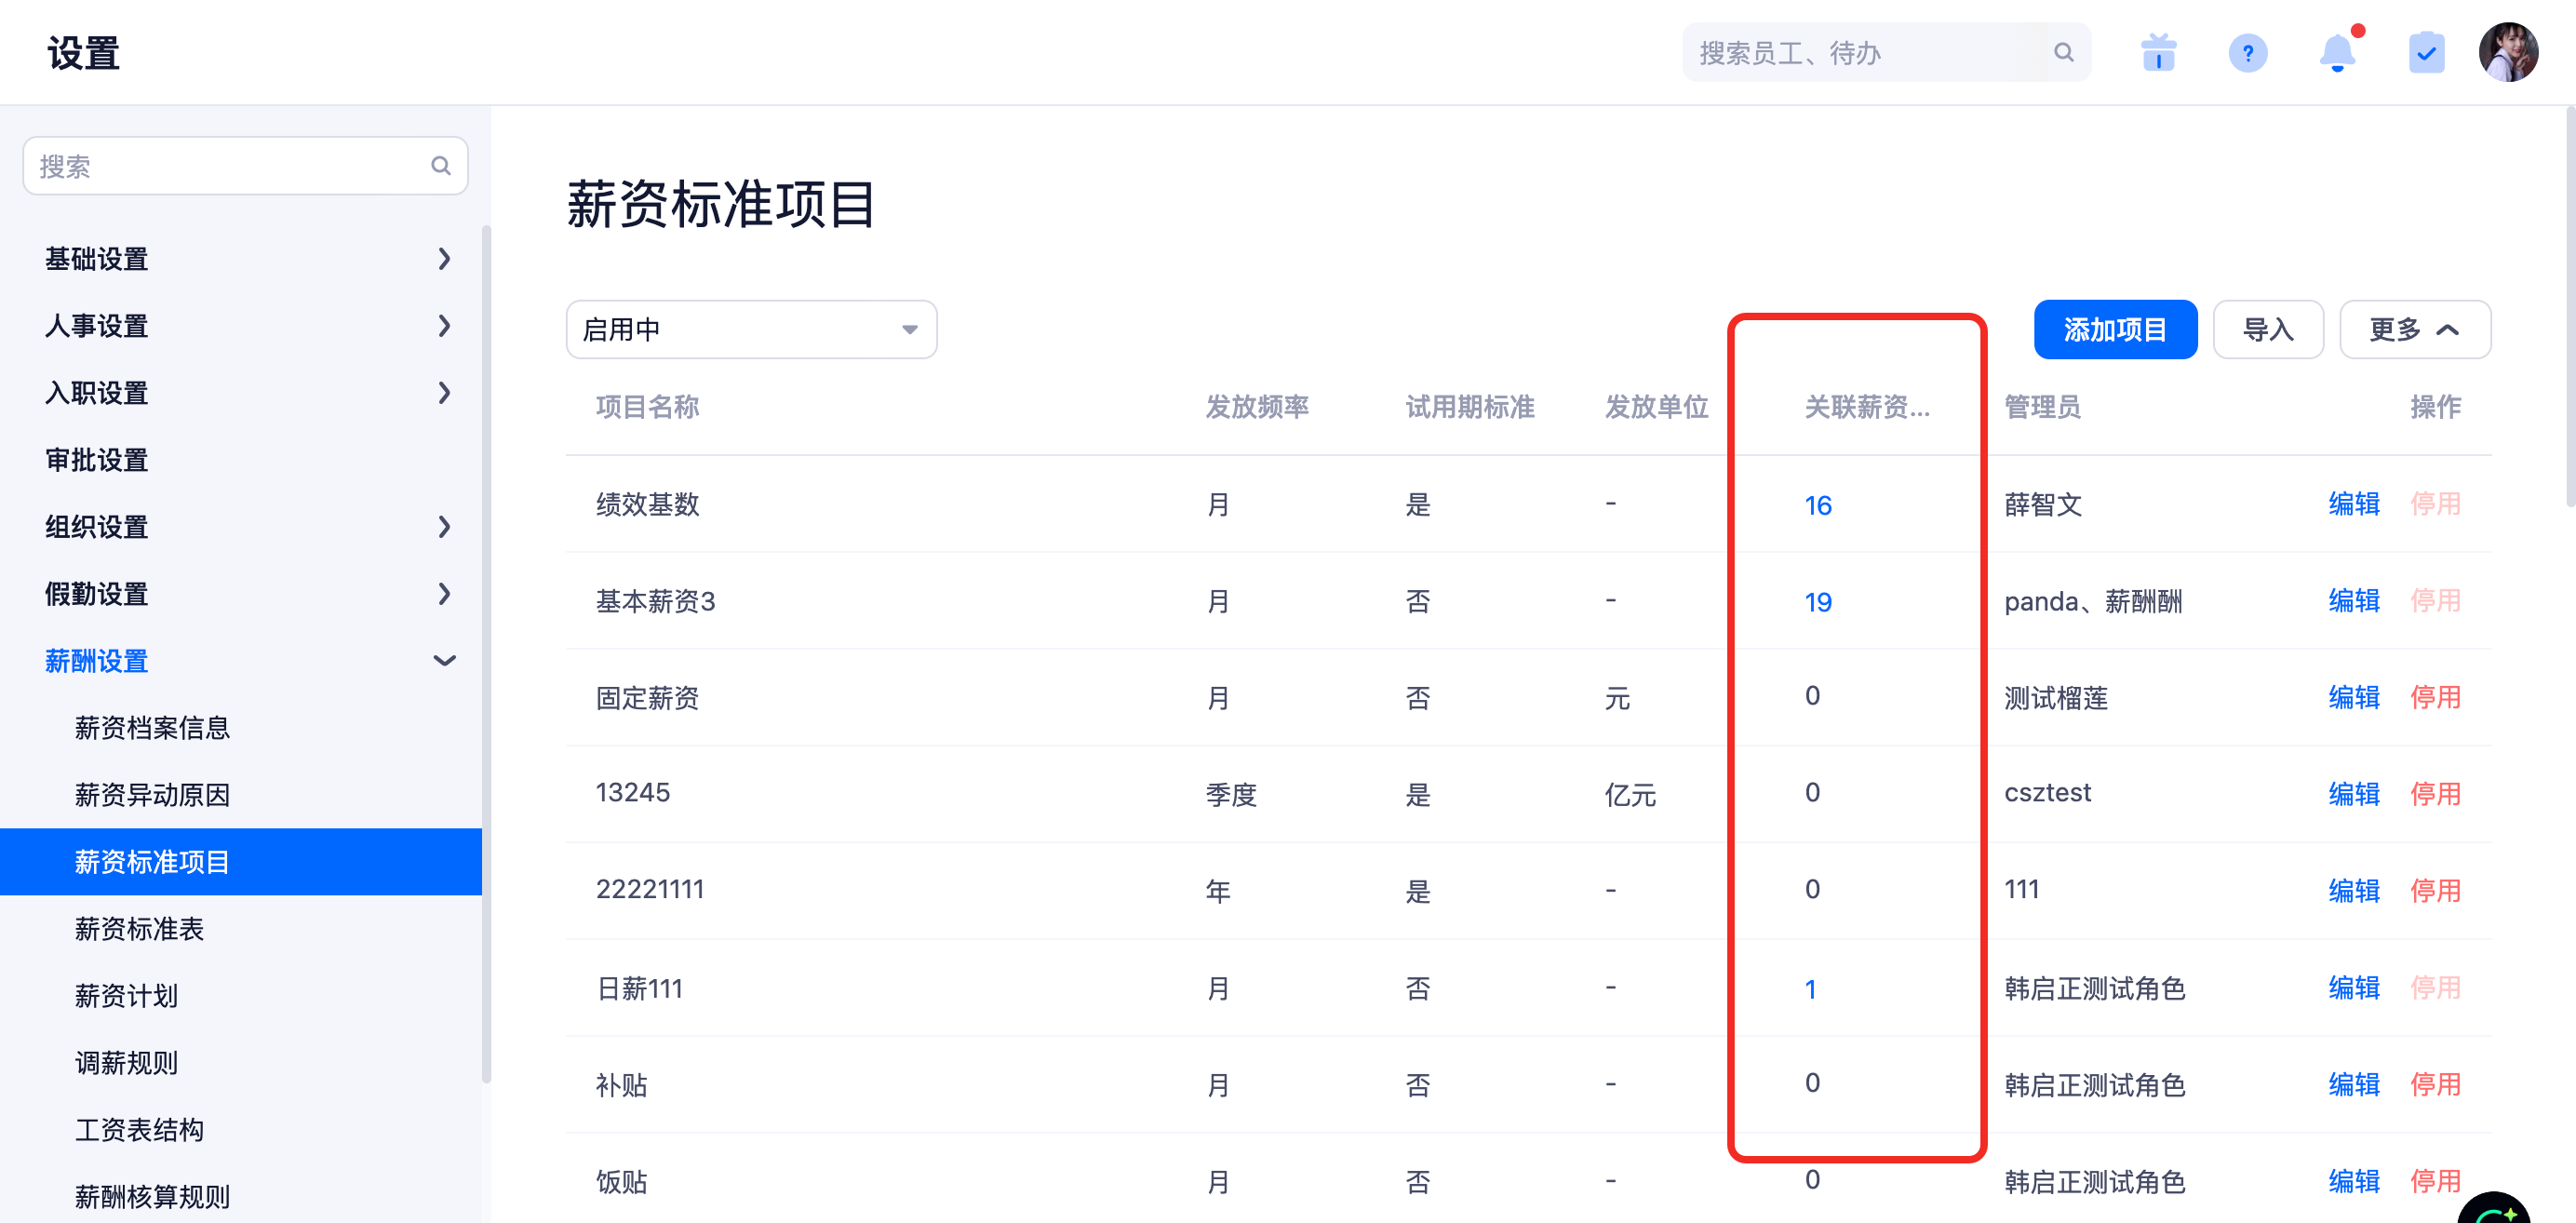Click the panda、薪酬酬 admin cell
This screenshot has width=2576, height=1223.
(x=2093, y=601)
